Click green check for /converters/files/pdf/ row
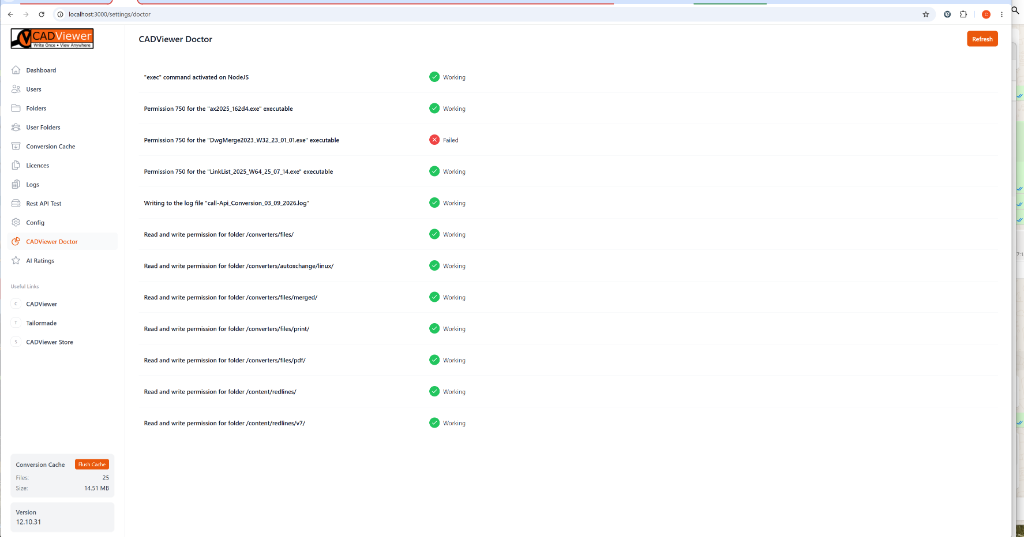This screenshot has height=537, width=1024. point(434,360)
